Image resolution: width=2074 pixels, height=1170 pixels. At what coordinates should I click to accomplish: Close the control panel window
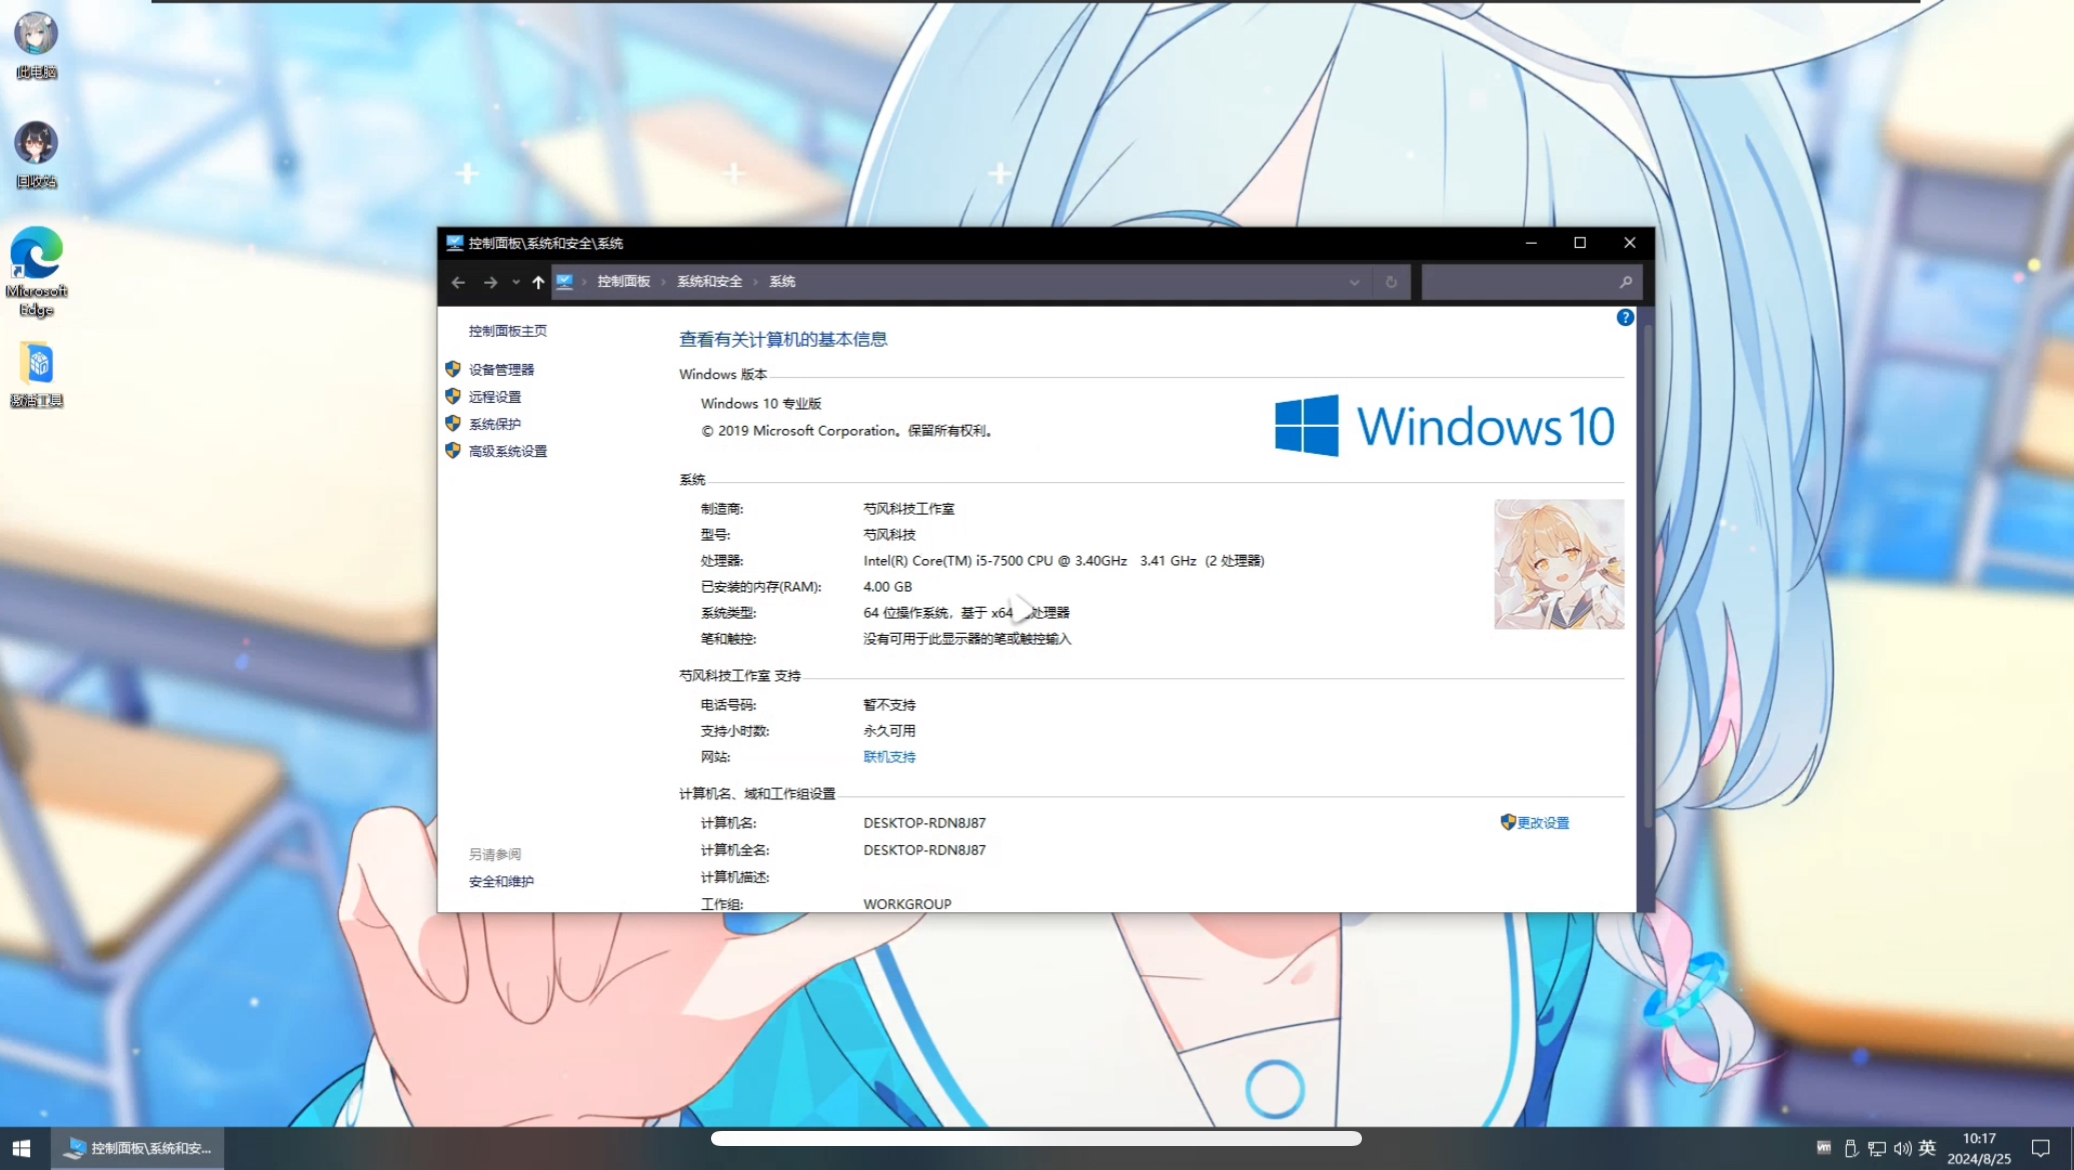pos(1630,243)
